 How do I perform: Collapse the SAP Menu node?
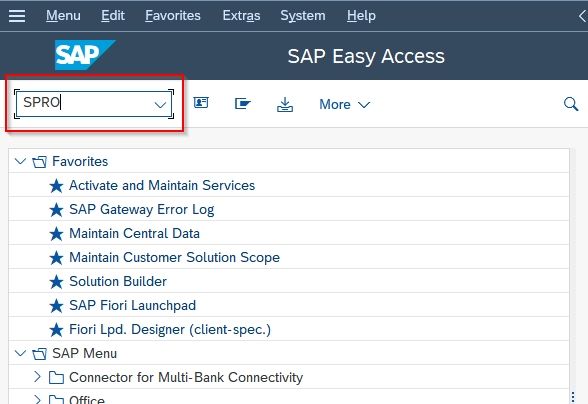click(x=20, y=353)
